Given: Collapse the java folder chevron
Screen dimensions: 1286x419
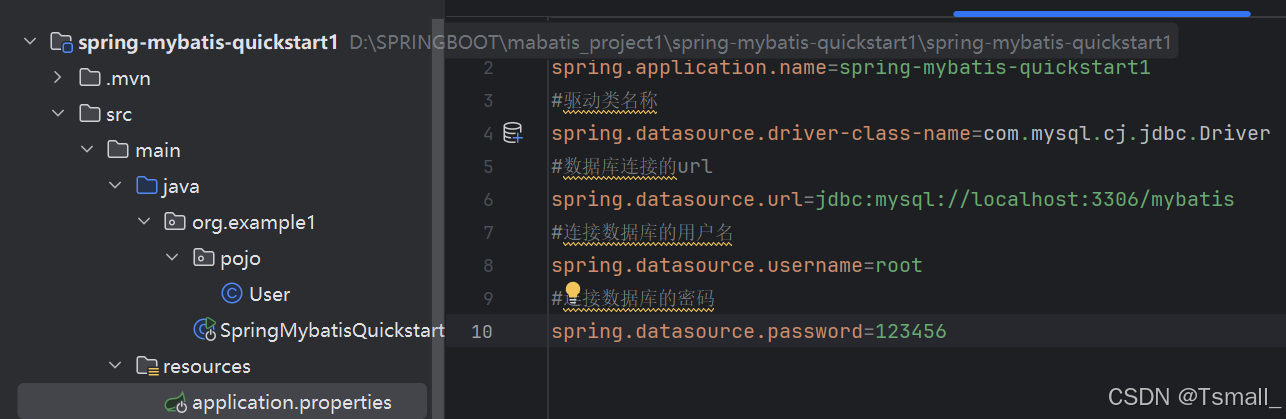Looking at the screenshot, I should click(x=115, y=186).
